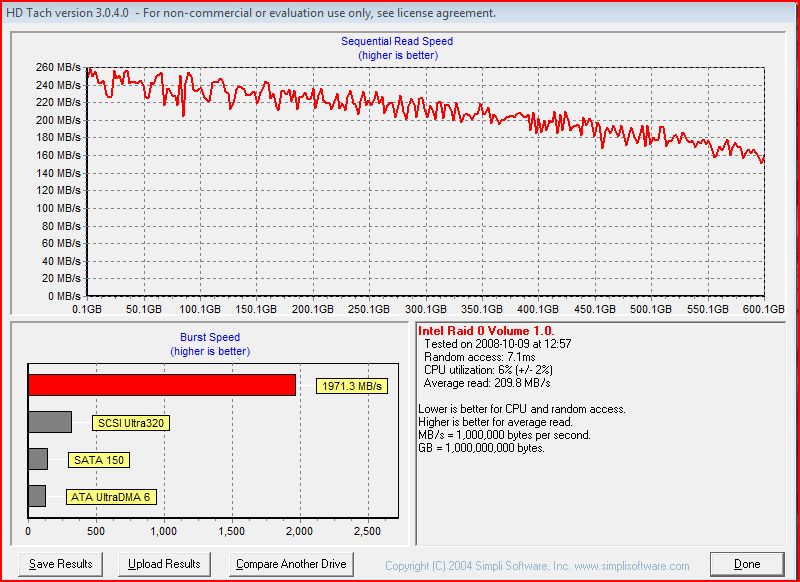Select the Intel Raid 0 Volume heading
Screen dimensions: 800x582
coord(486,330)
